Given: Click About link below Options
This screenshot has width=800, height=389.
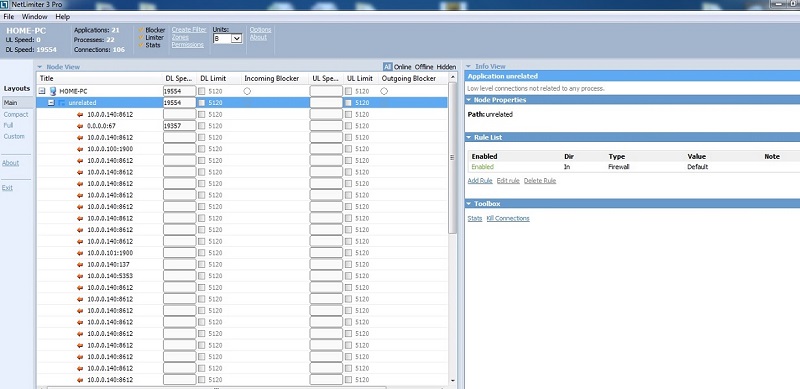Looking at the screenshot, I should [258, 37].
